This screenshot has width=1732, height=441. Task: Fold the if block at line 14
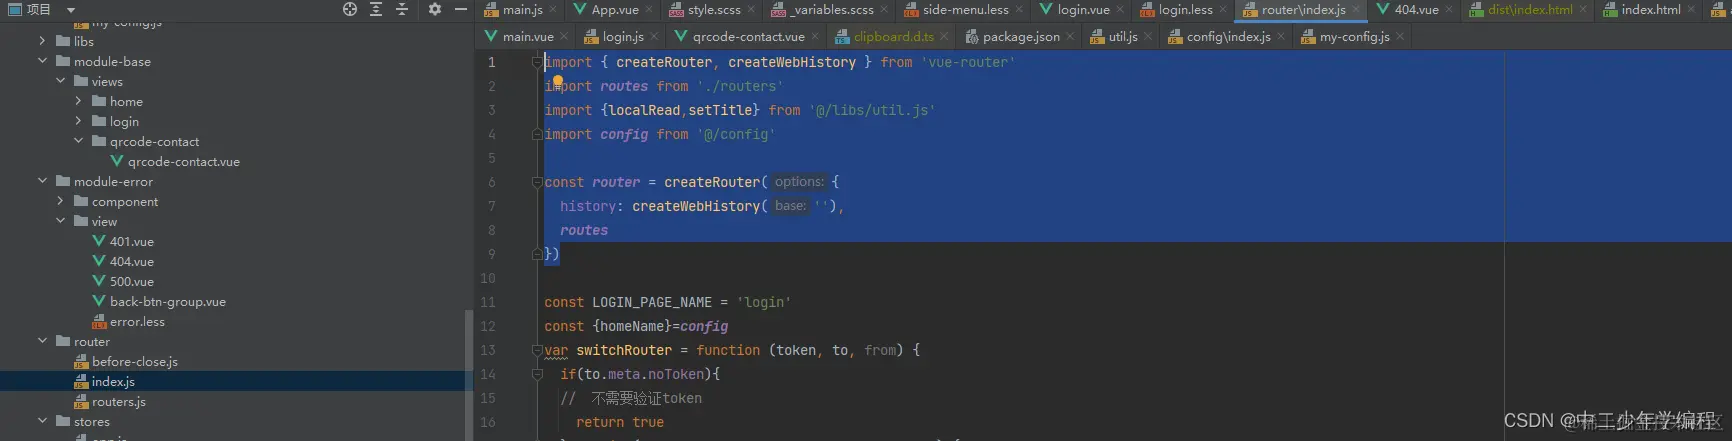point(537,374)
